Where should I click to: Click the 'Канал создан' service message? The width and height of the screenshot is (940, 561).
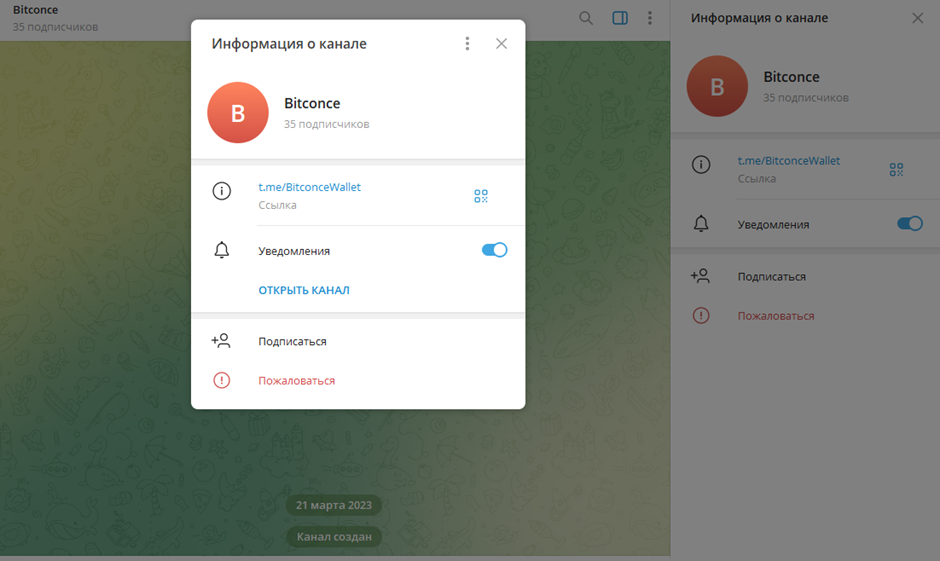pos(334,536)
